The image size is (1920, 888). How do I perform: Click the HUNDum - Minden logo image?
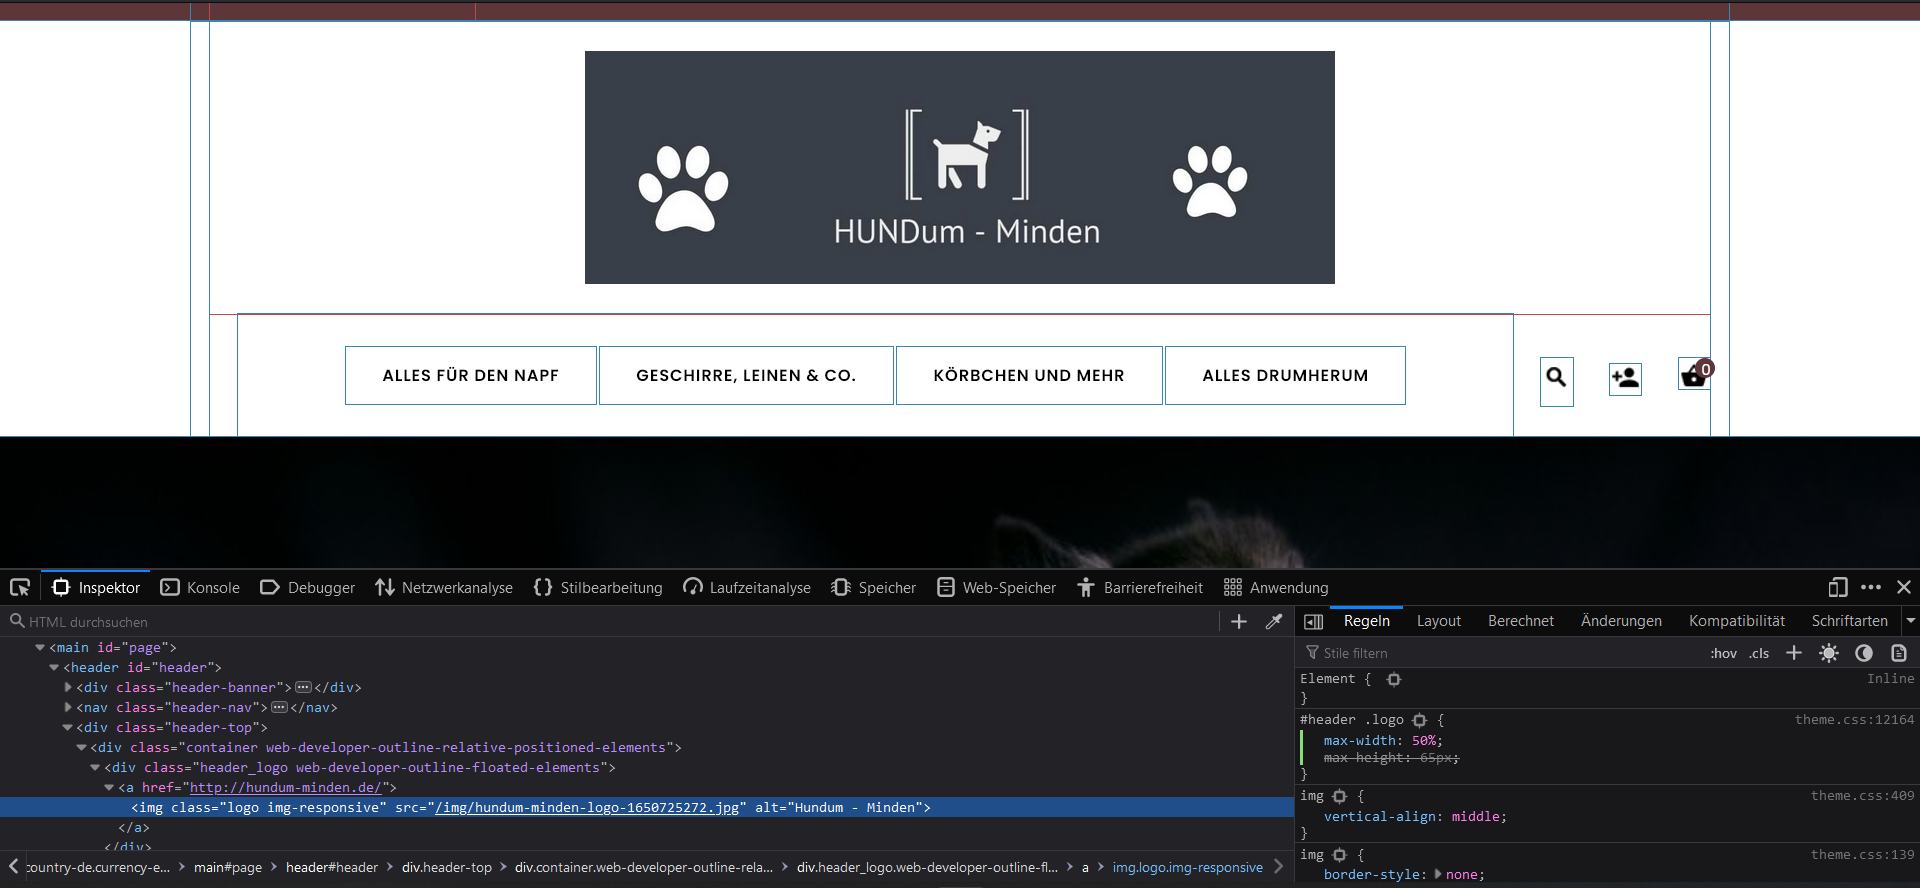(960, 167)
